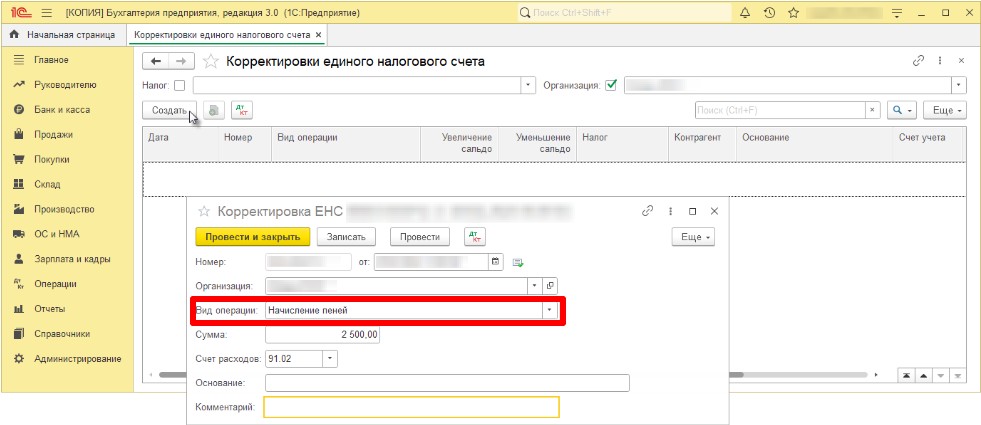This screenshot has width=981, height=425.
Task: Open calendar picker for document date
Action: (x=496, y=262)
